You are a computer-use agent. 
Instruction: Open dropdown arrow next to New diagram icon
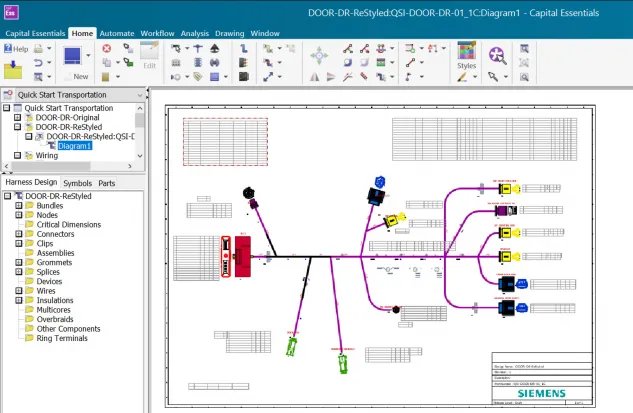tap(88, 56)
